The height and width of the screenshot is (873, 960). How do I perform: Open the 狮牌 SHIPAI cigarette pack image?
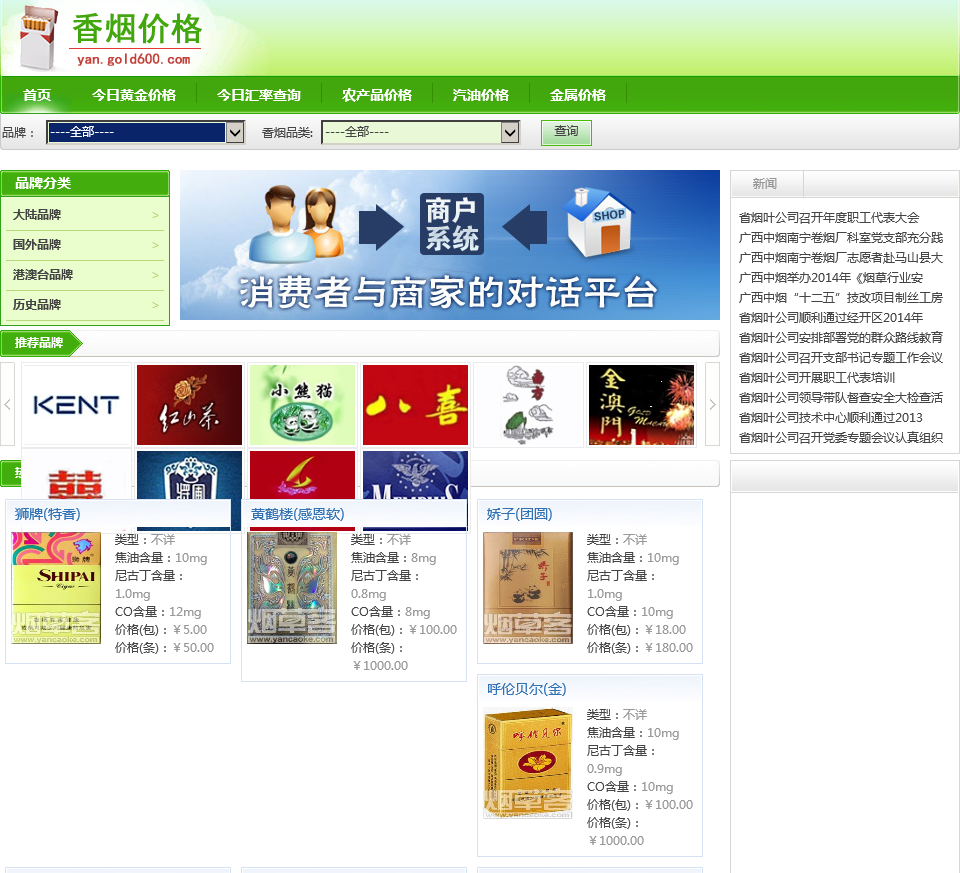tap(56, 588)
